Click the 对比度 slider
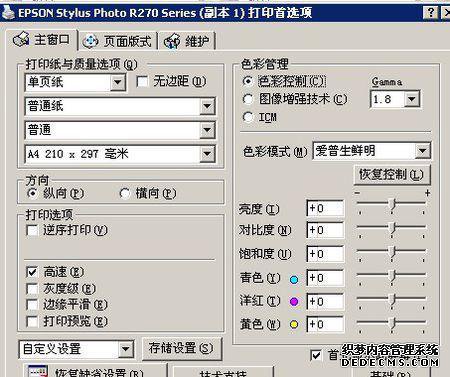450x377 pixels. click(391, 228)
